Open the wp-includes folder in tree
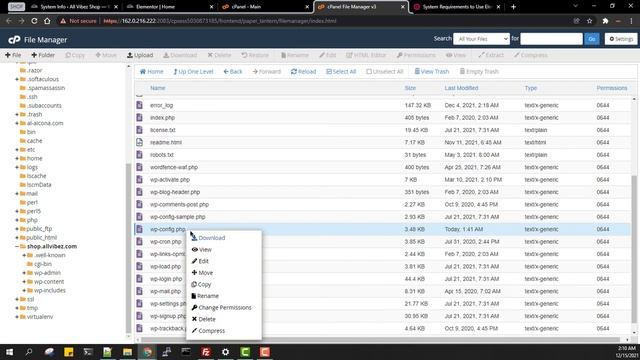Viewport: 640px width, 360px height. (x=50, y=290)
